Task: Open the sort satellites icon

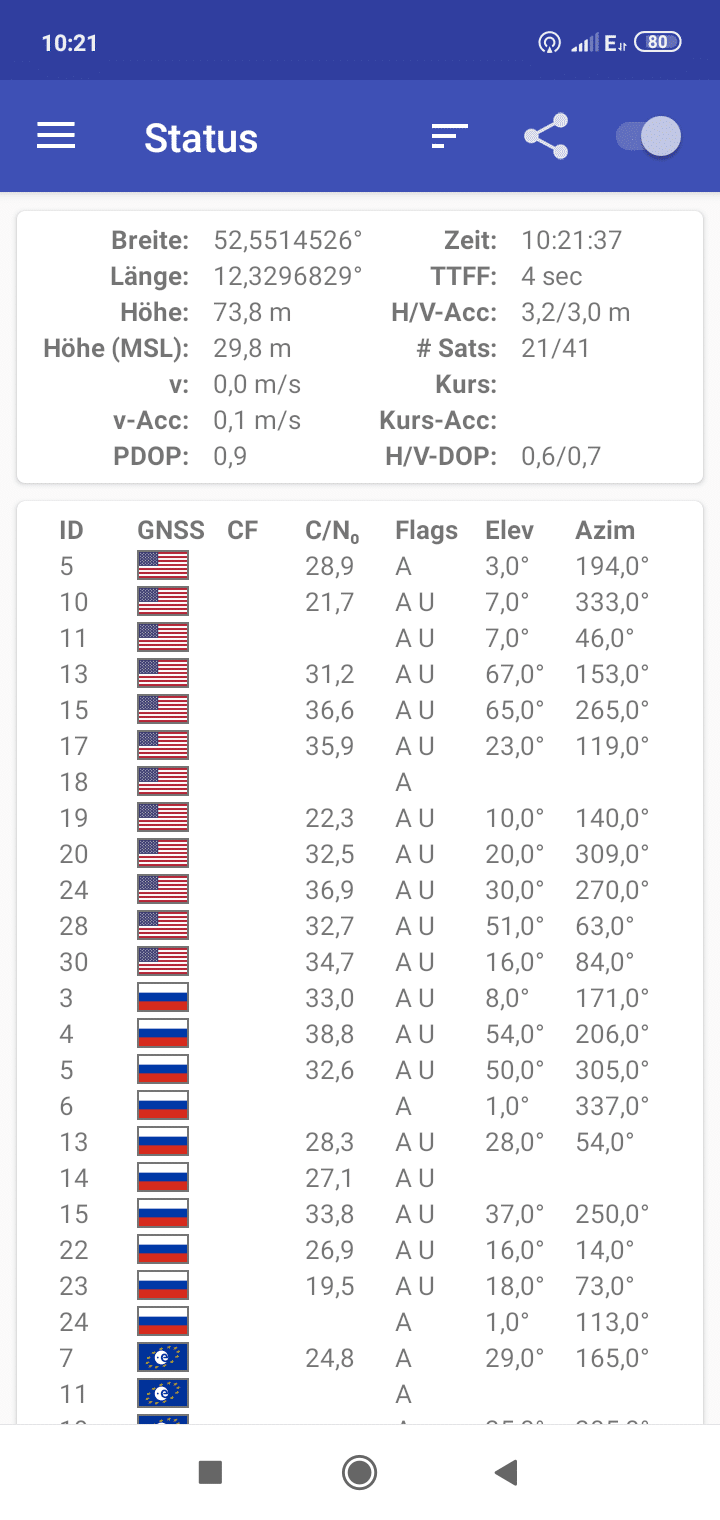Action: (x=449, y=136)
